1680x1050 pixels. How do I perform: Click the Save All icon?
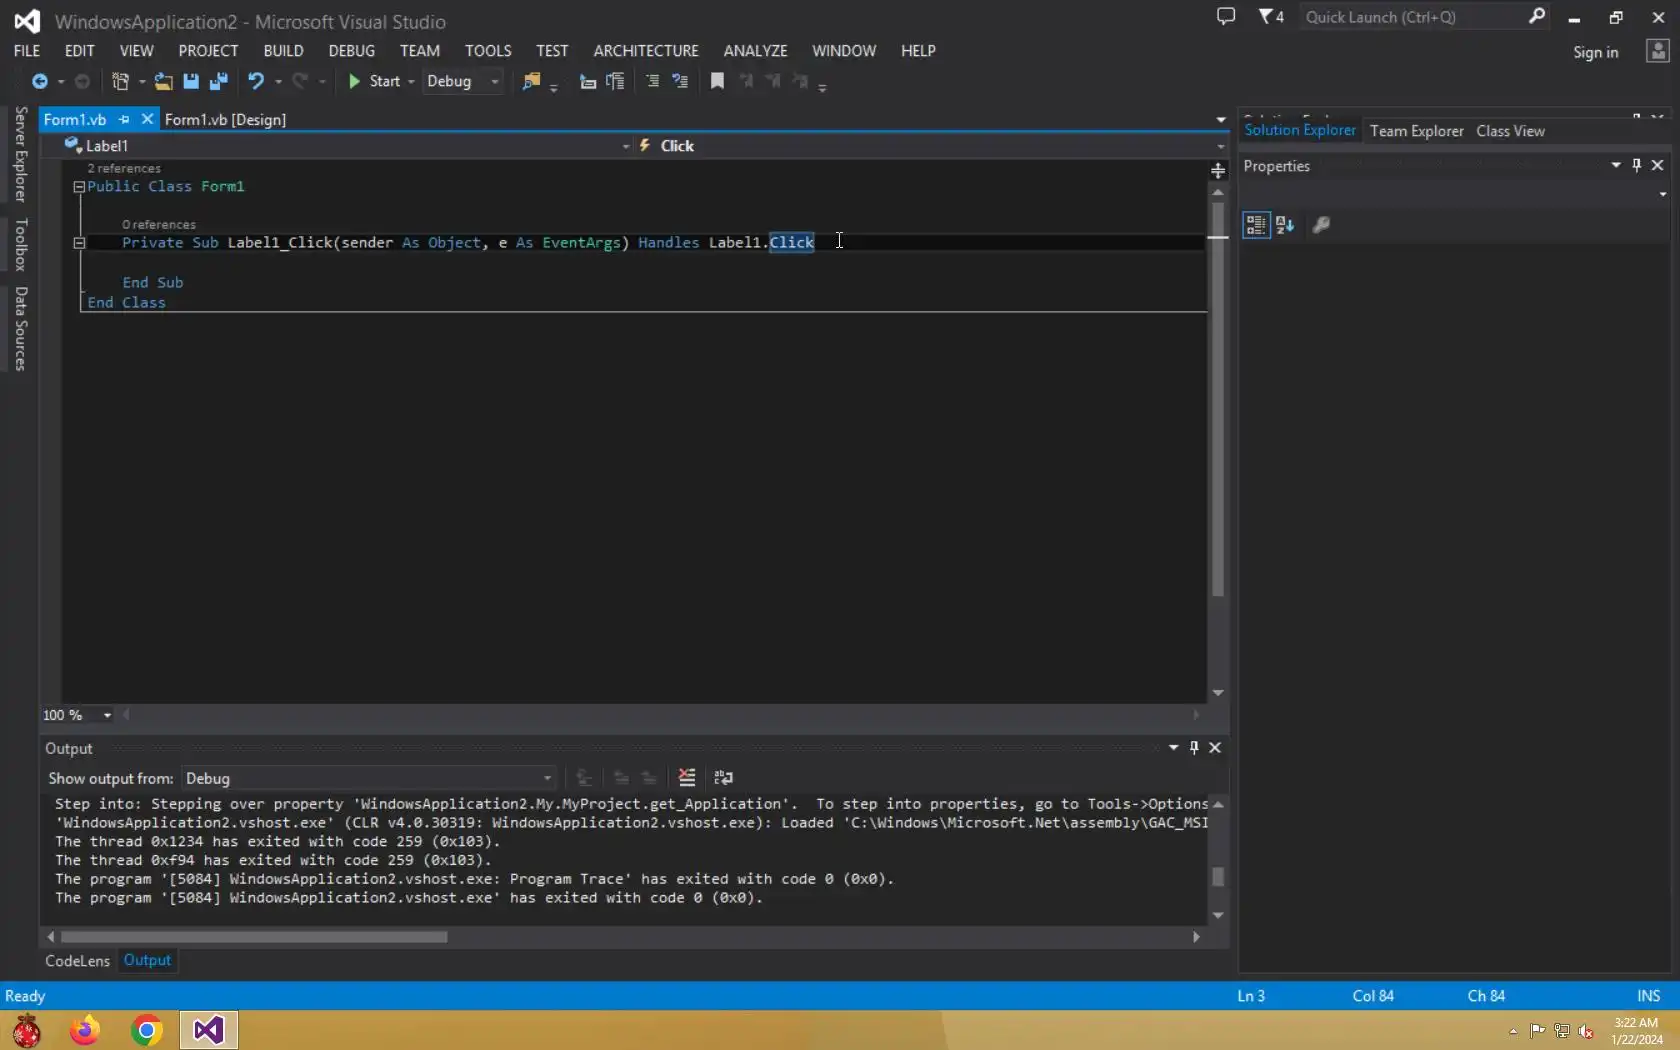[x=218, y=82]
